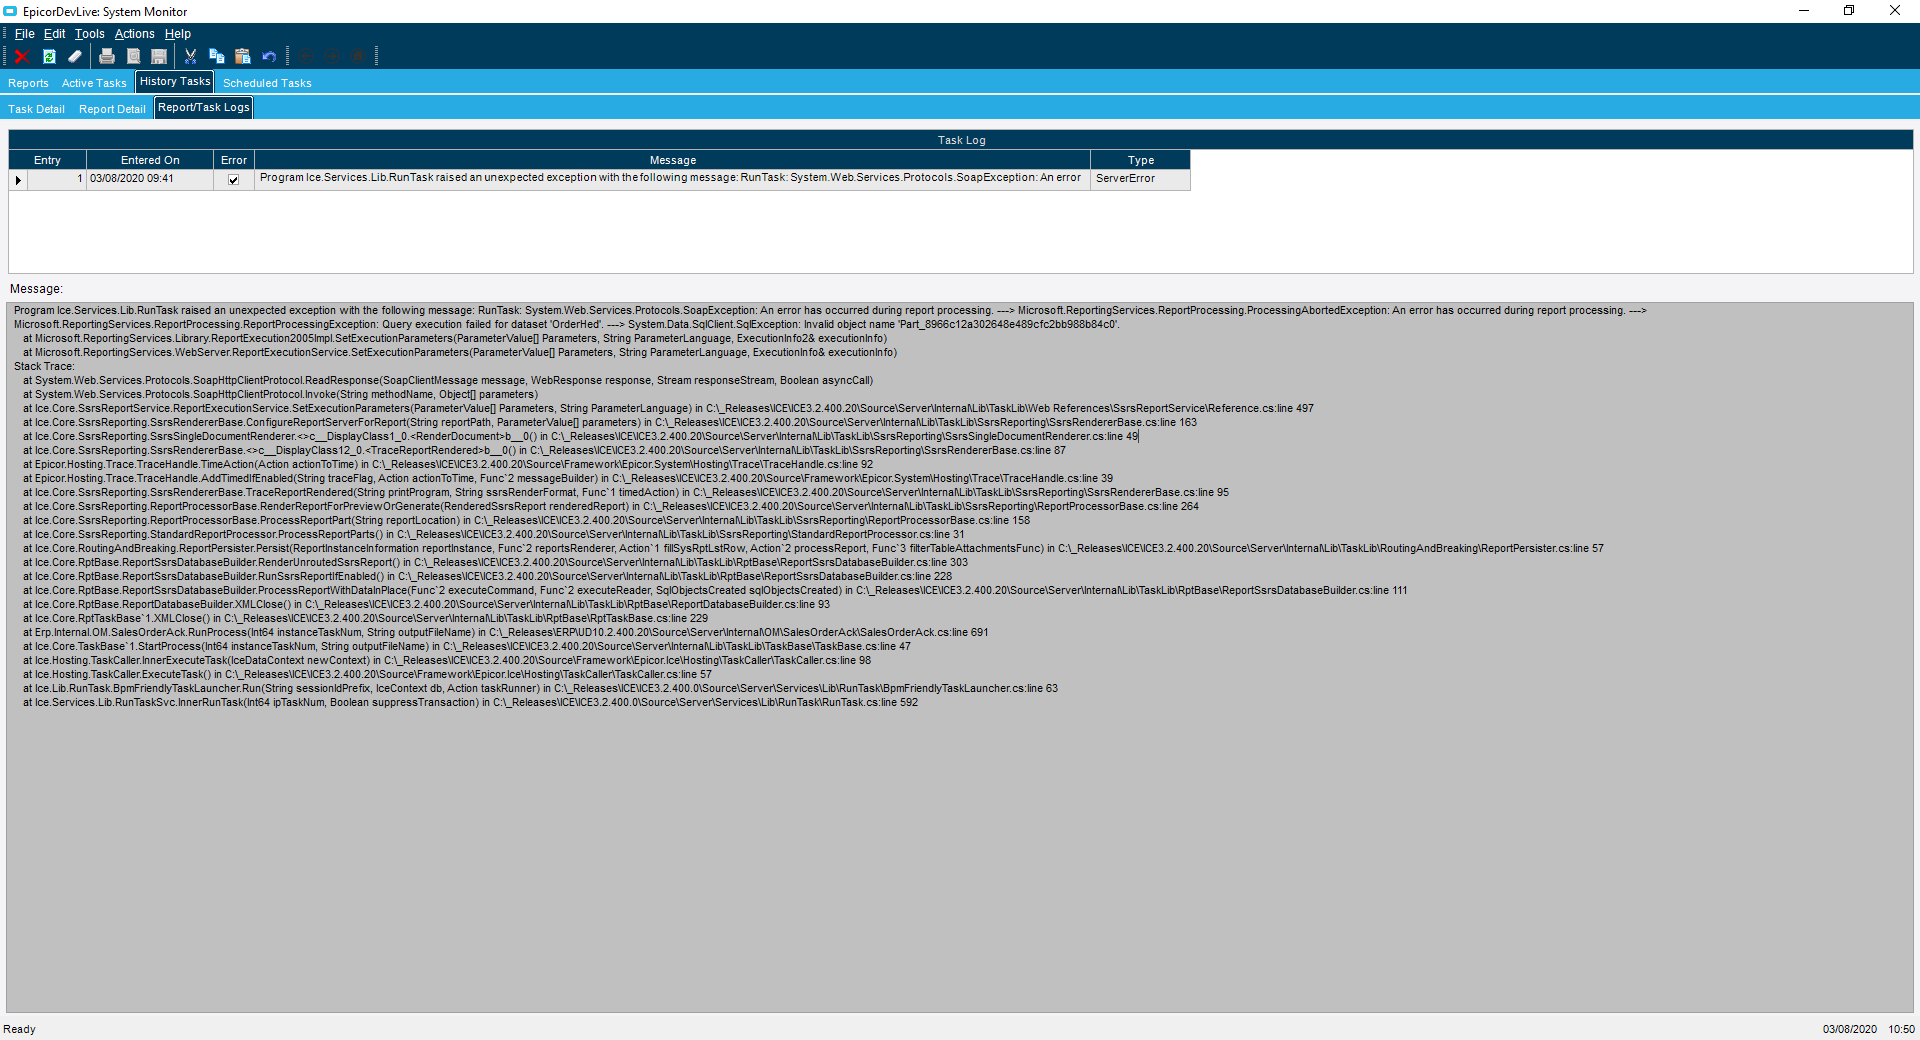Click the Save floppy disk icon
This screenshot has width=1920, height=1040.
(159, 56)
